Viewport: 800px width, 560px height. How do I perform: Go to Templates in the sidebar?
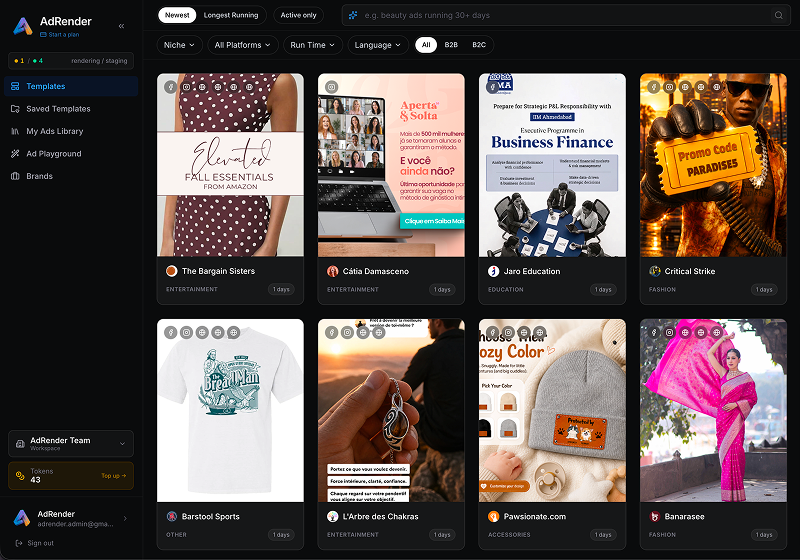(71, 86)
